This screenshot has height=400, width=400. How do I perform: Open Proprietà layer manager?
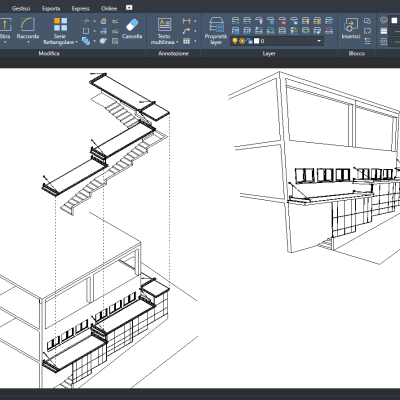[x=216, y=31]
